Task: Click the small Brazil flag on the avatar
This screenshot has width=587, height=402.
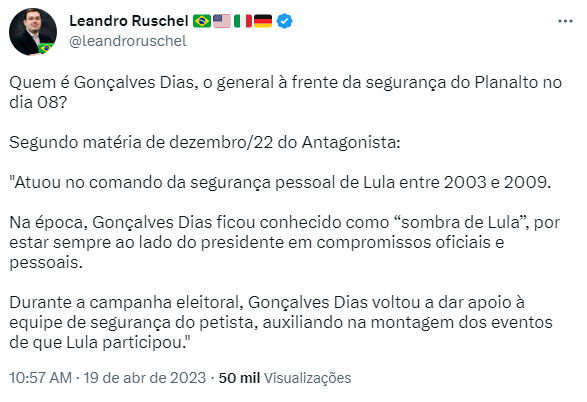Action: click(46, 48)
